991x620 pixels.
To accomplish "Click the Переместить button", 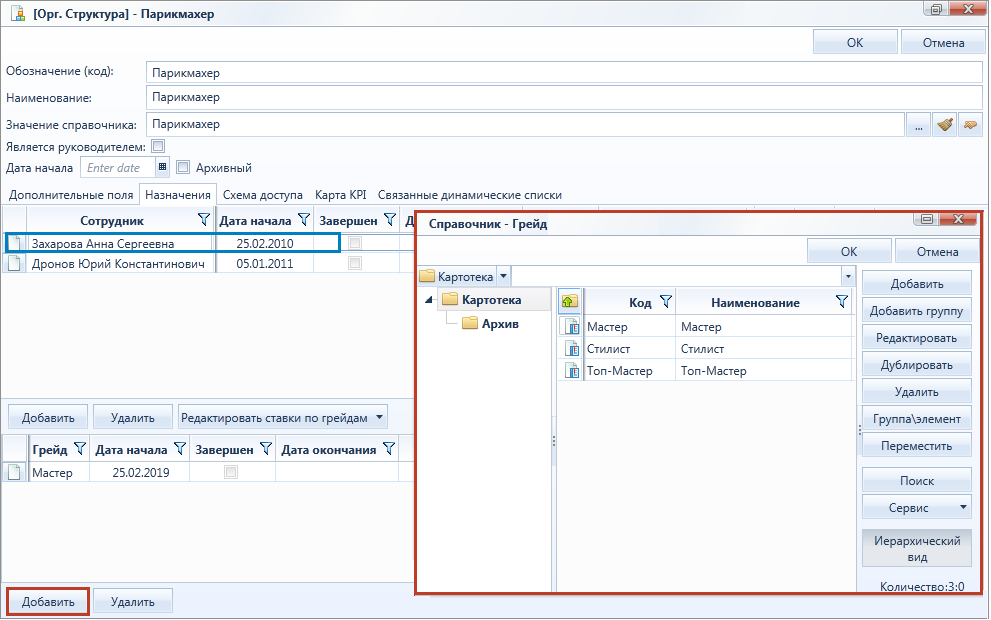I will [x=916, y=446].
